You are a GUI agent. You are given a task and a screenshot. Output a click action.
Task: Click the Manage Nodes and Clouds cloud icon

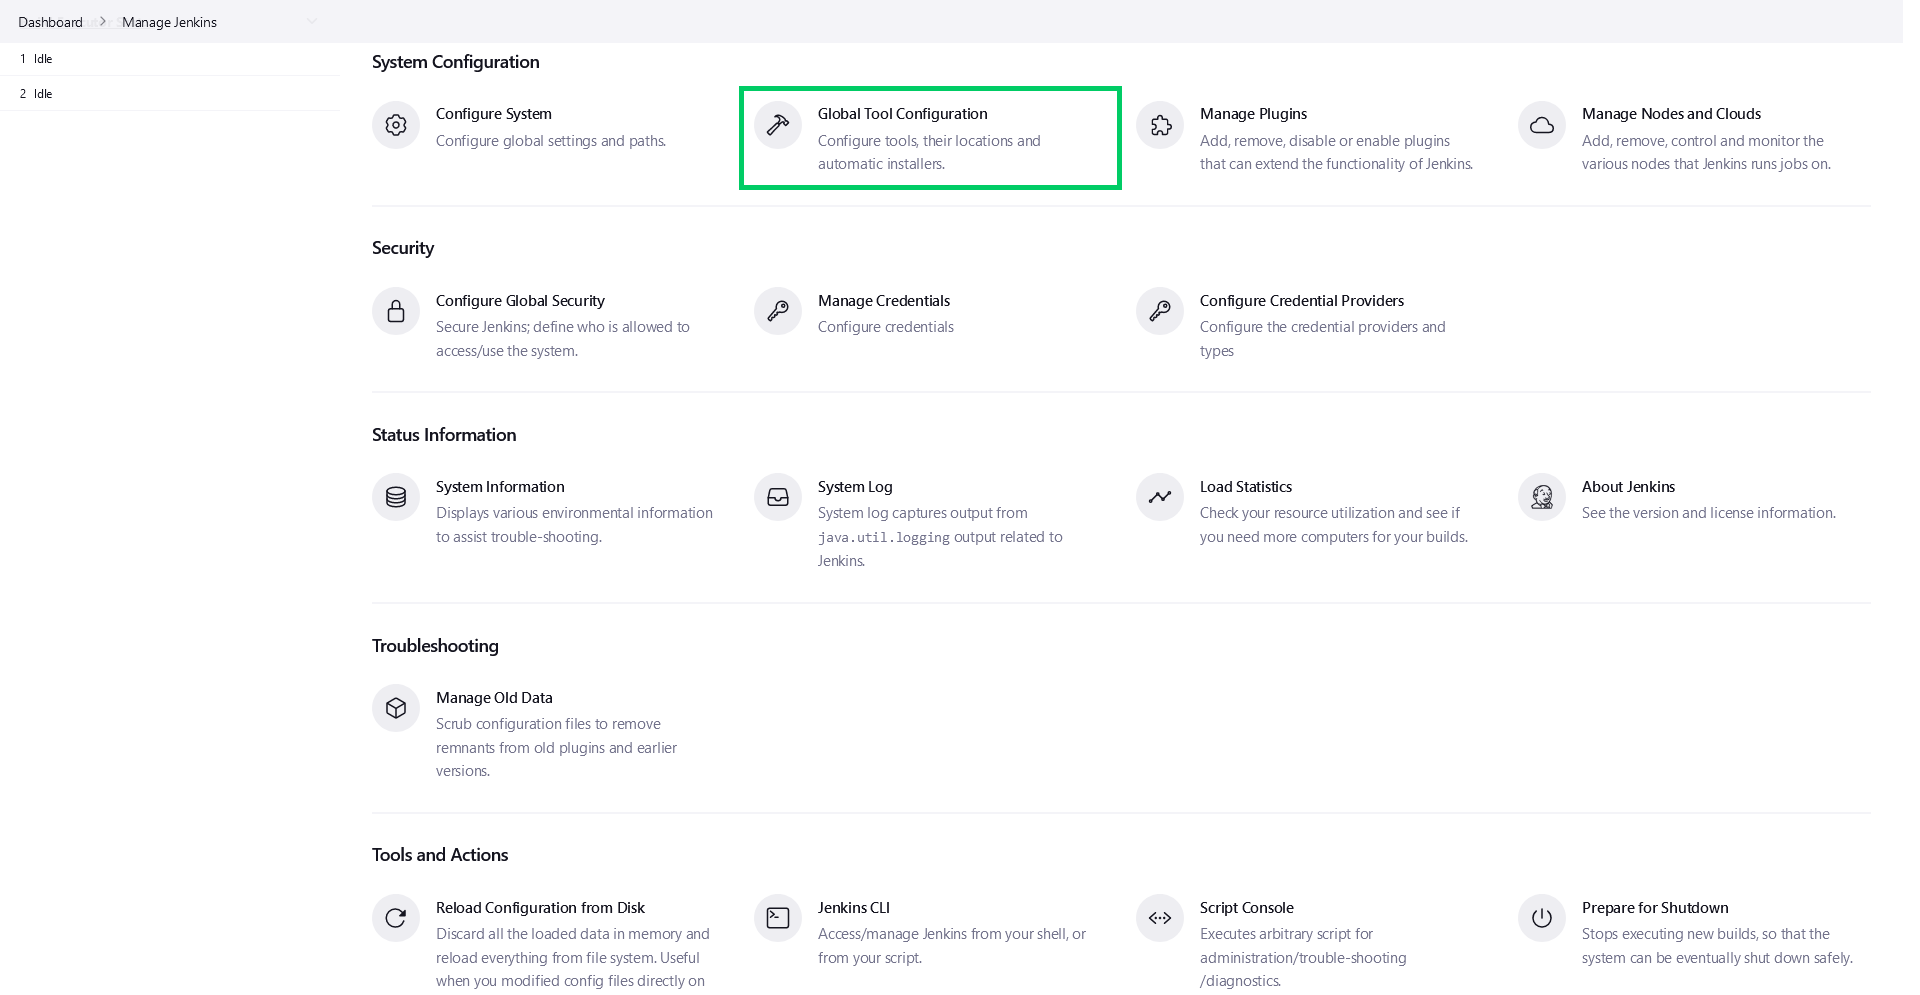point(1542,125)
